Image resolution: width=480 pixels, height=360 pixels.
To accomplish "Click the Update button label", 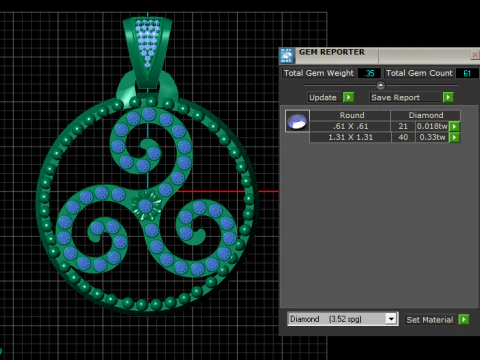I will 323,97.
